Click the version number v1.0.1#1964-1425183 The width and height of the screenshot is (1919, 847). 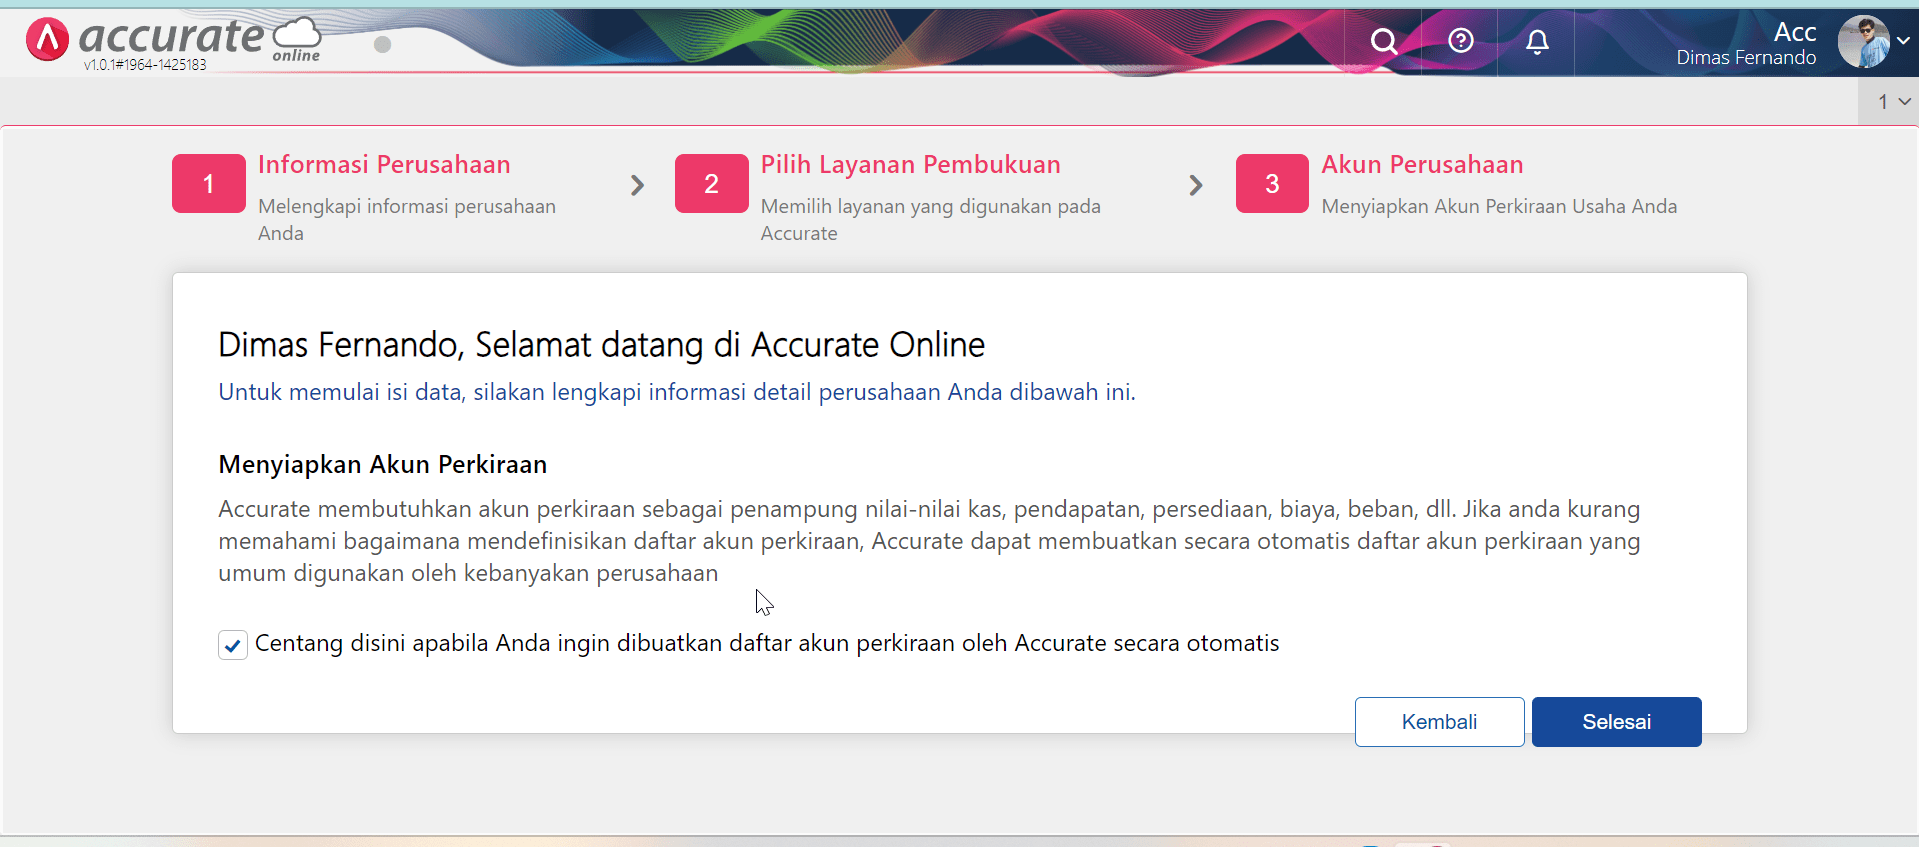click(x=145, y=65)
